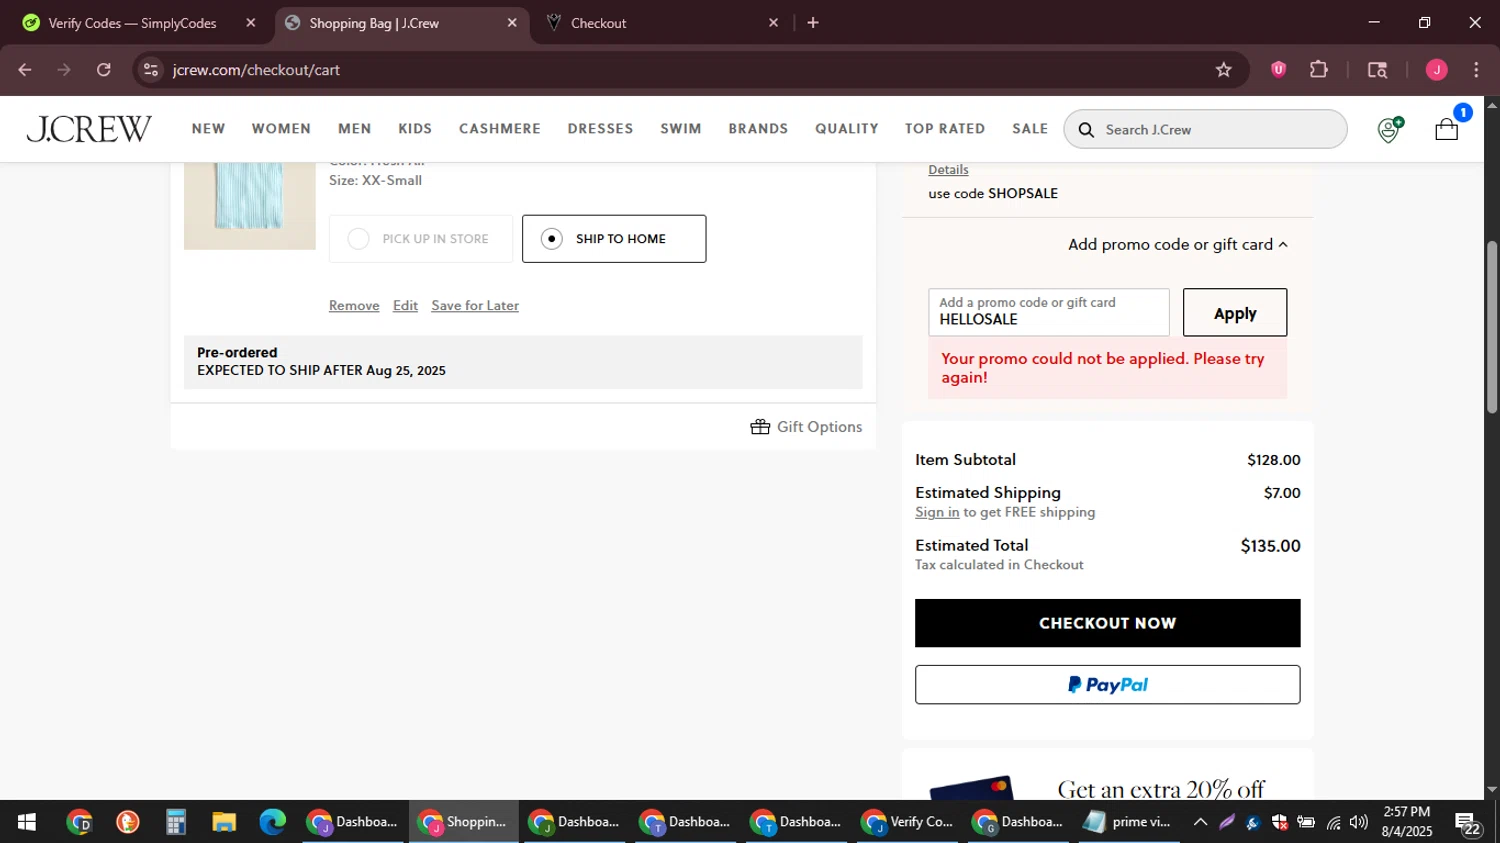The height and width of the screenshot is (843, 1500).
Task: Close the Checkout tab
Action: (773, 23)
